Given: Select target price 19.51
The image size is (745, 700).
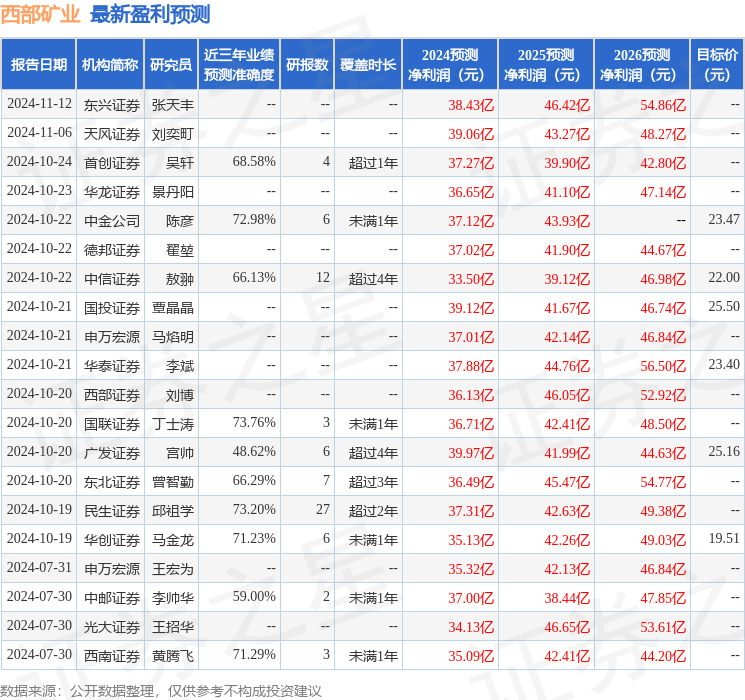Looking at the screenshot, I should [x=724, y=538].
